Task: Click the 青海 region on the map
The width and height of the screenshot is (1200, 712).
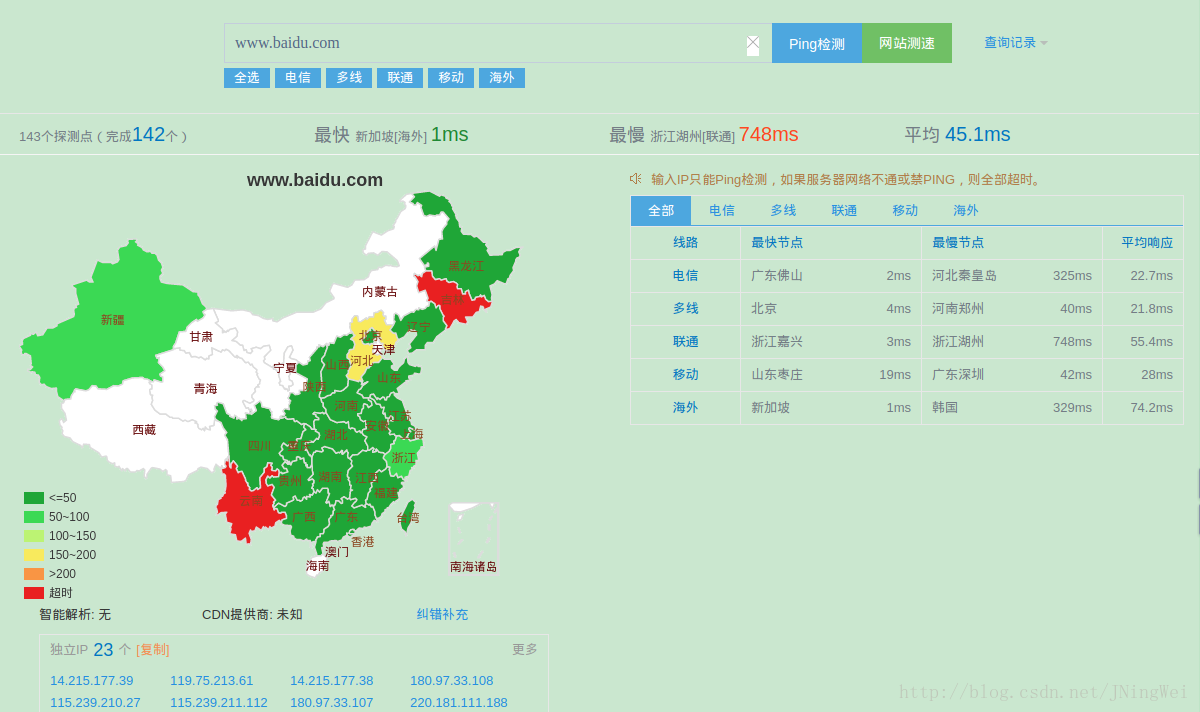Action: pyautogui.click(x=205, y=389)
